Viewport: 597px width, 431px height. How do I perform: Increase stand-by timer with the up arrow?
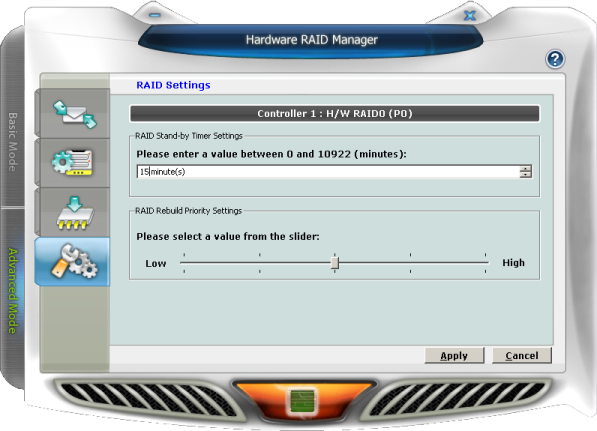point(525,169)
